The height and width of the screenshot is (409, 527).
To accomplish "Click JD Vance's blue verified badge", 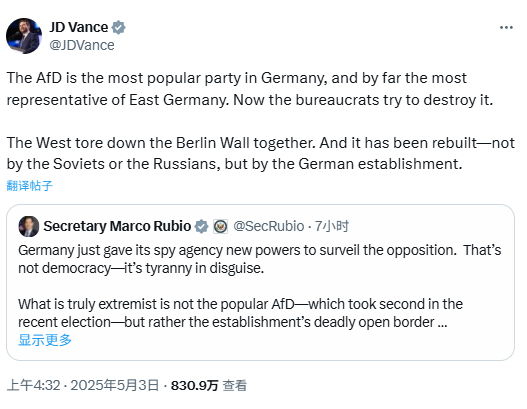I will point(119,28).
